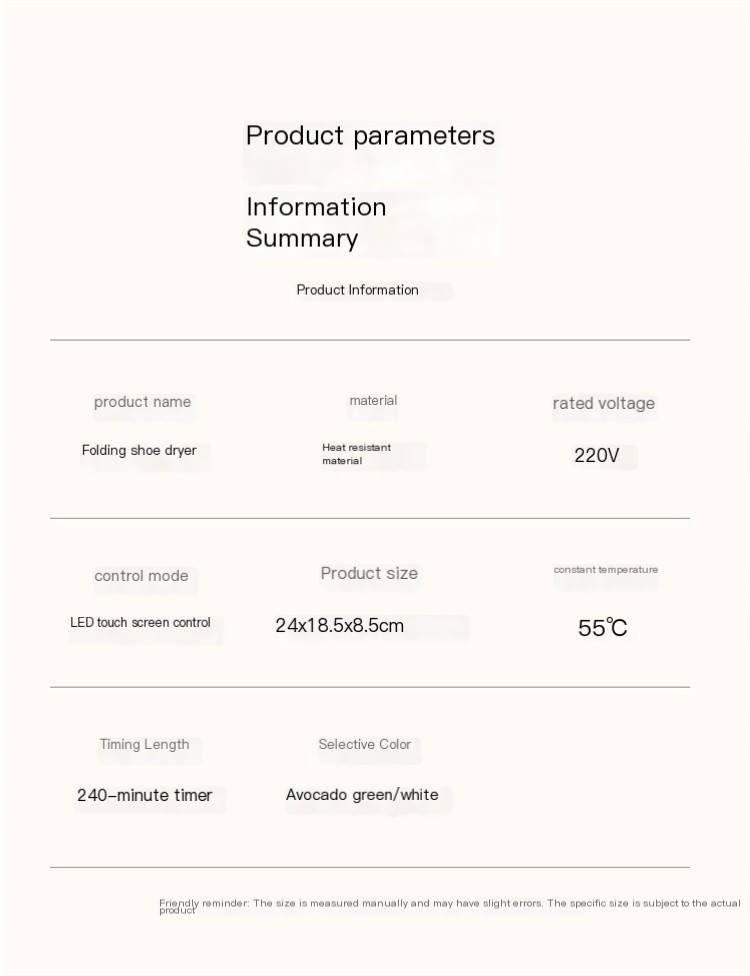The width and height of the screenshot is (750, 976).
Task: Select the '24x18.5x8.5cm' dimensions value
Action: coord(340,626)
